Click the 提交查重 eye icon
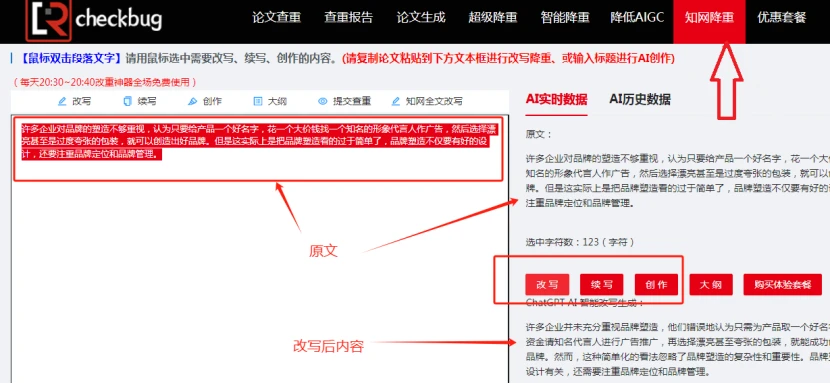 click(x=323, y=101)
